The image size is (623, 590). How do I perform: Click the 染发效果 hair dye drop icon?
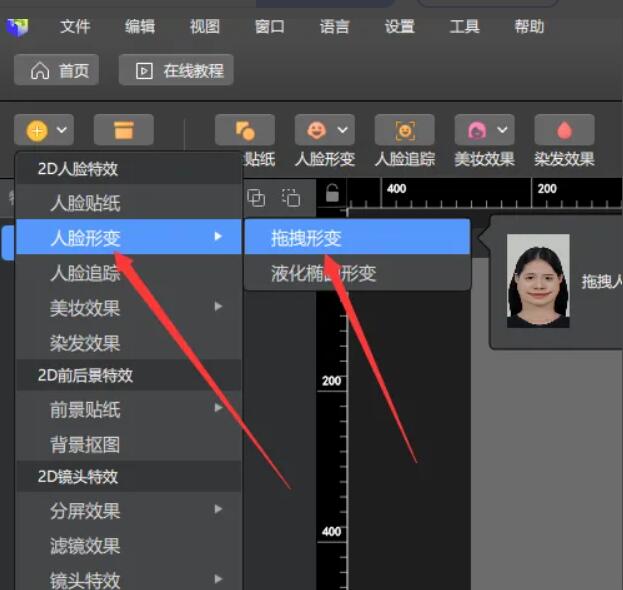[x=564, y=130]
